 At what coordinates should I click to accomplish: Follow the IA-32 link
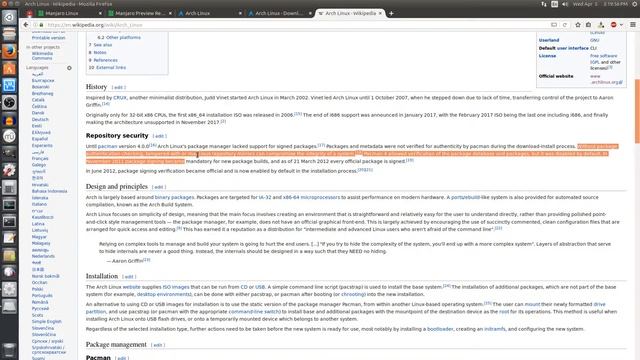(265, 197)
